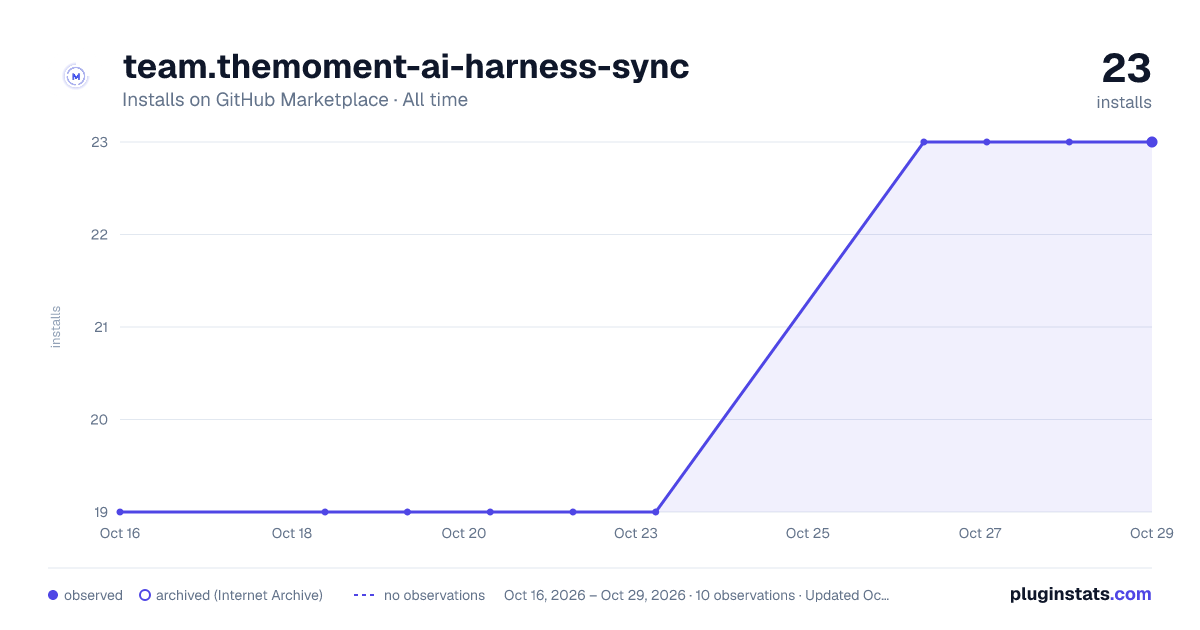Click the x-axis label Oct 27
Screen dimensions: 1200x630
click(x=980, y=533)
